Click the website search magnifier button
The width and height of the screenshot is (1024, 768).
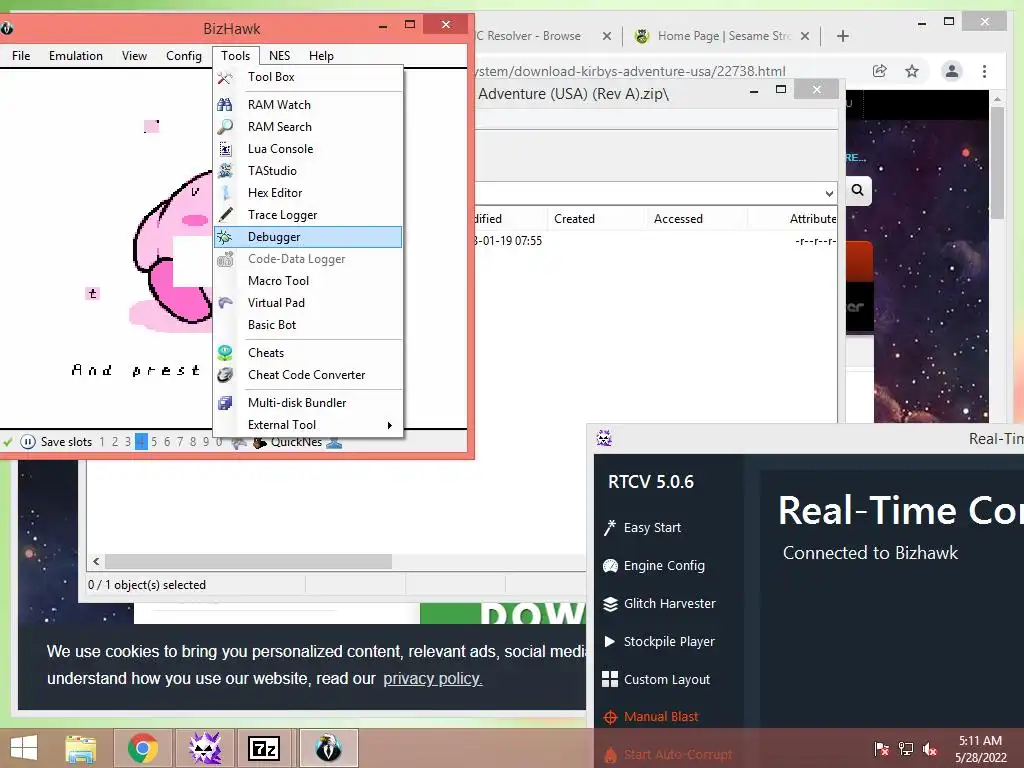pyautogui.click(x=858, y=190)
